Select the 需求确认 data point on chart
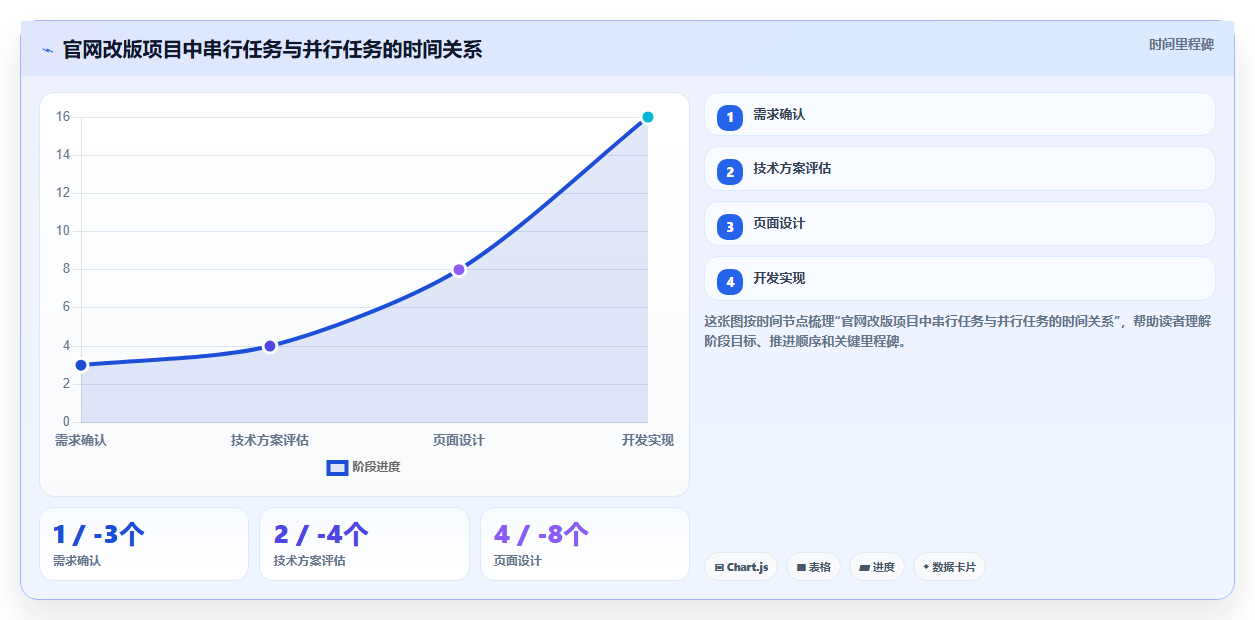Viewport: 1255px width, 620px height. tap(81, 365)
